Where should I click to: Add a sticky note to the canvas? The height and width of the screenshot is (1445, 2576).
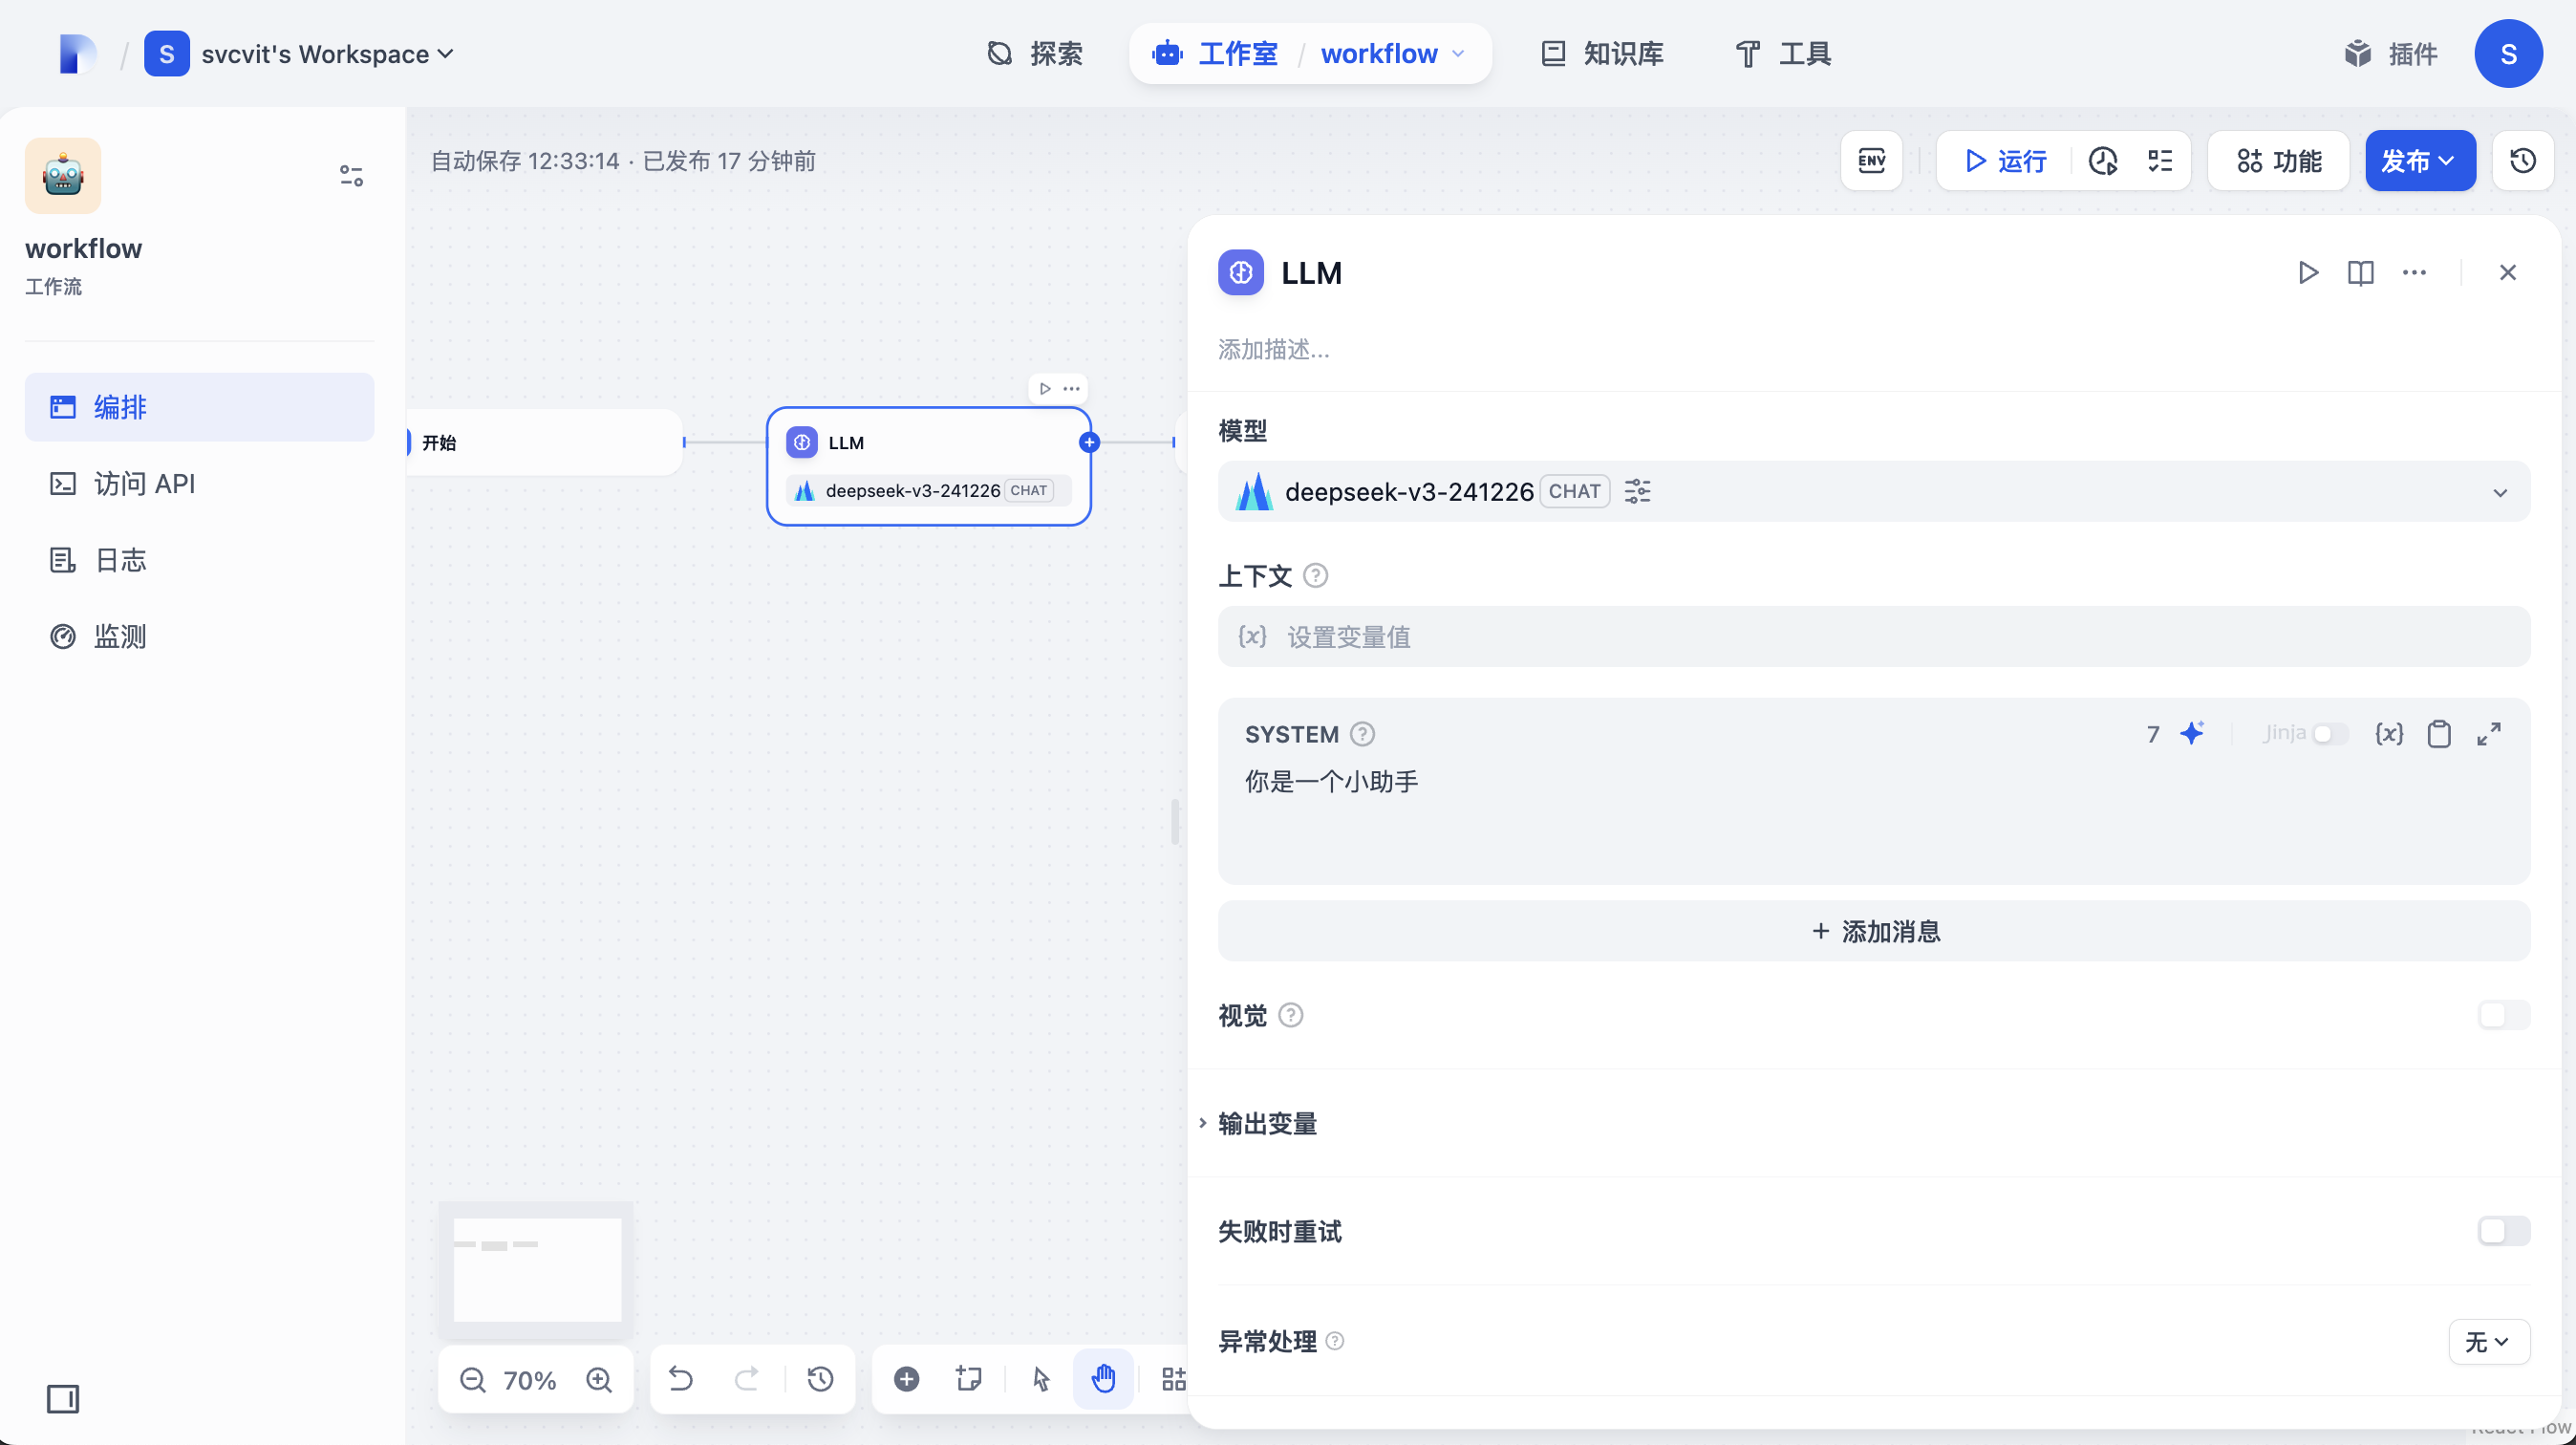967,1378
